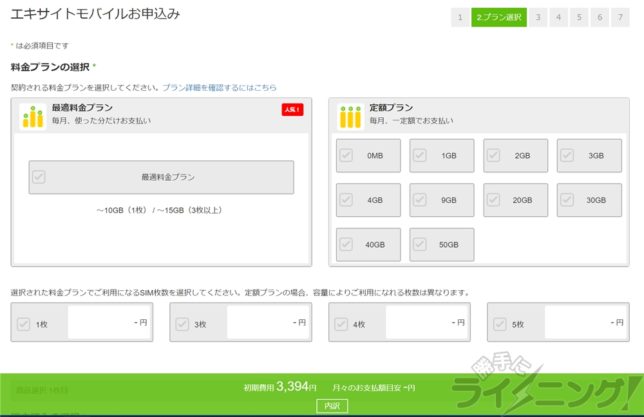The image size is (644, 417).
Task: Click 毎月、使った分だけお支払い subtitle
Action: (101, 121)
